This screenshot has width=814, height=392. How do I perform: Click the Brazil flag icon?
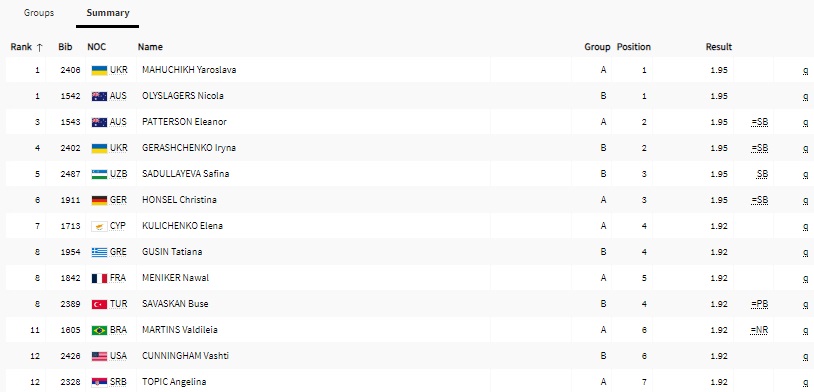[x=99, y=330]
